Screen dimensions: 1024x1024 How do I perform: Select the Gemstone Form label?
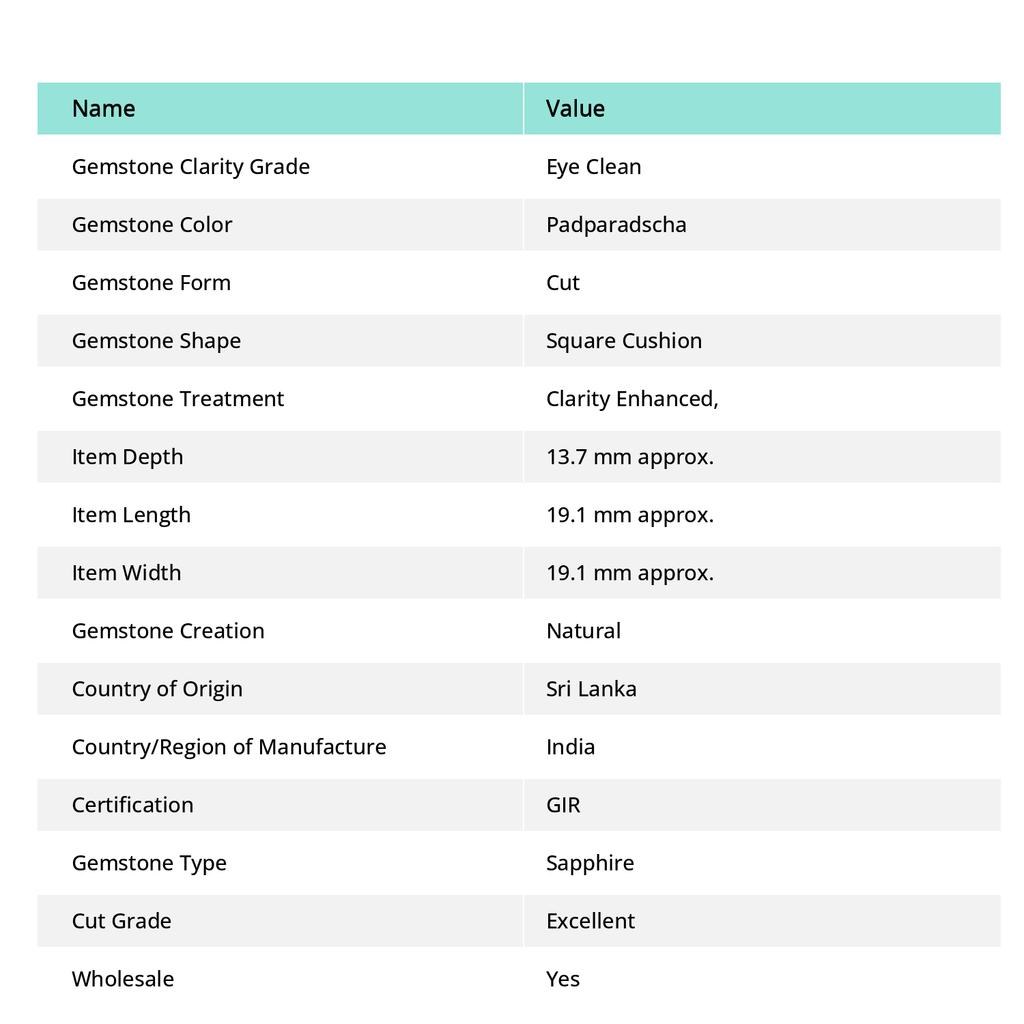151,283
